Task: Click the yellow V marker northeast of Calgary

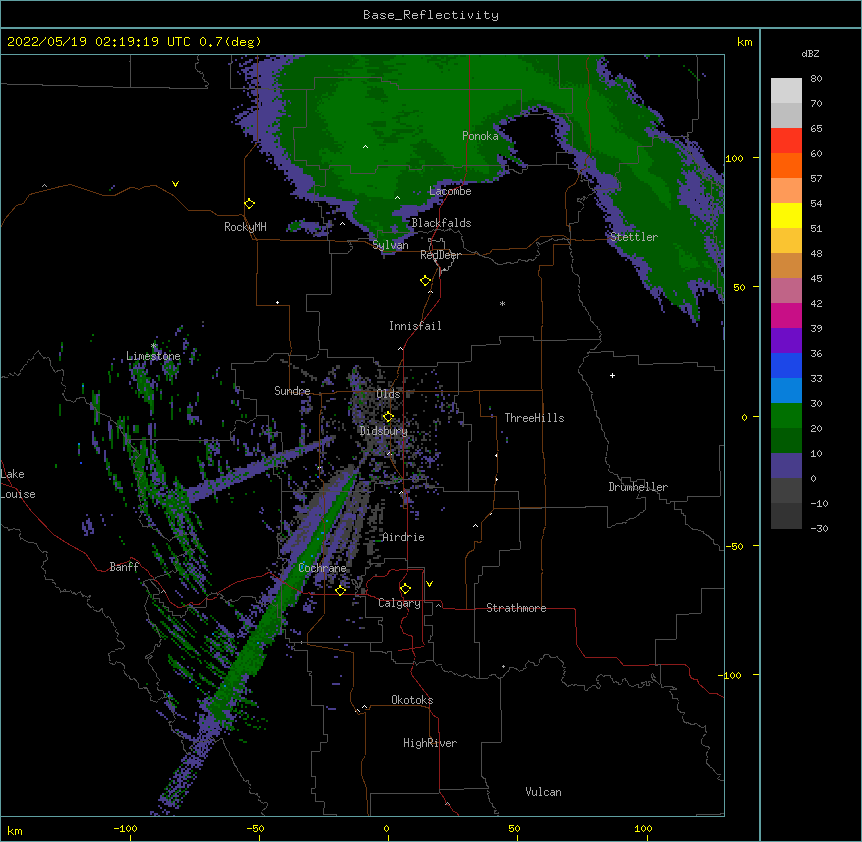Action: (429, 584)
